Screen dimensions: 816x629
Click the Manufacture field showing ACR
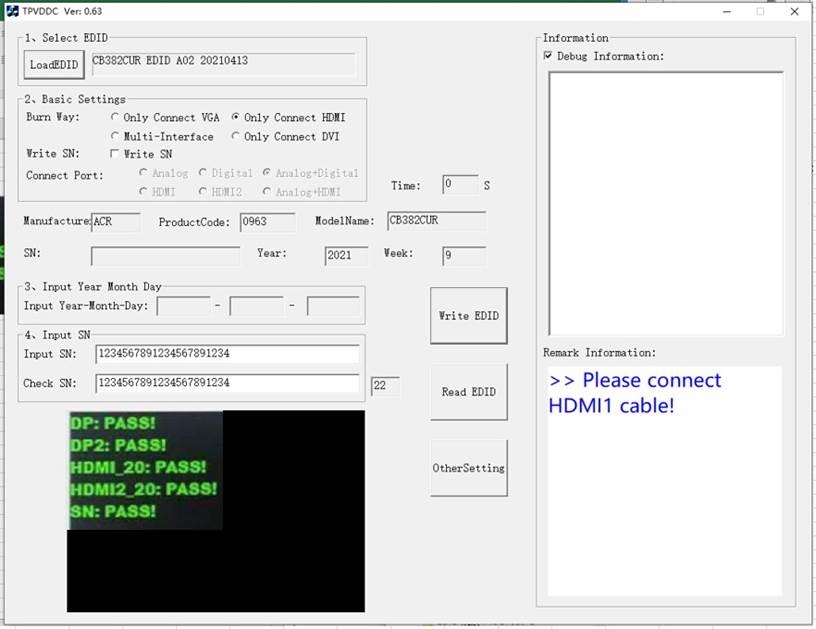click(x=115, y=222)
